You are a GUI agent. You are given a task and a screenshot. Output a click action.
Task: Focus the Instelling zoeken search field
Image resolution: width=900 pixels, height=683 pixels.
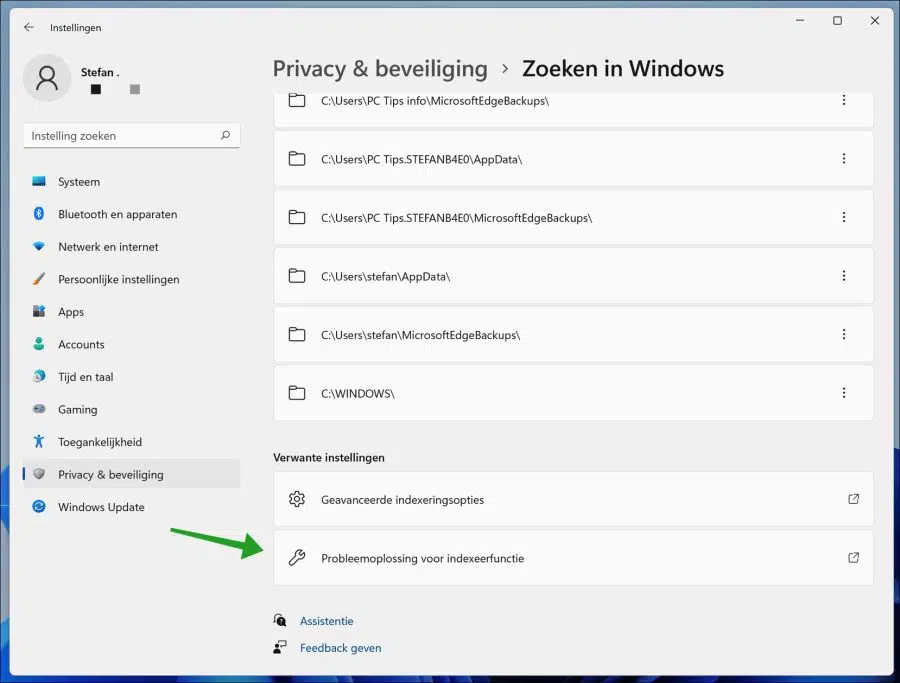tap(131, 135)
